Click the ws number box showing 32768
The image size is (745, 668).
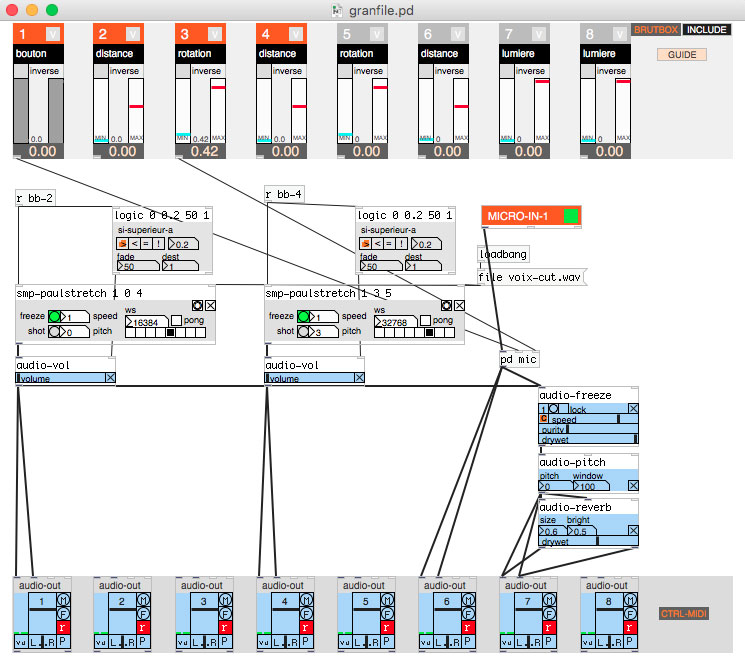click(x=395, y=322)
